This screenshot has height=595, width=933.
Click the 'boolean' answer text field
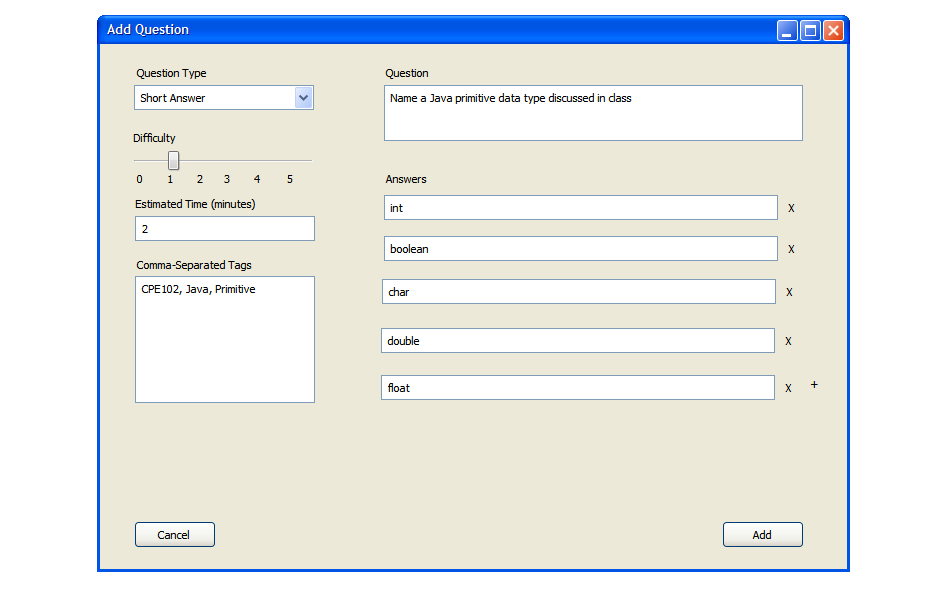[580, 249]
